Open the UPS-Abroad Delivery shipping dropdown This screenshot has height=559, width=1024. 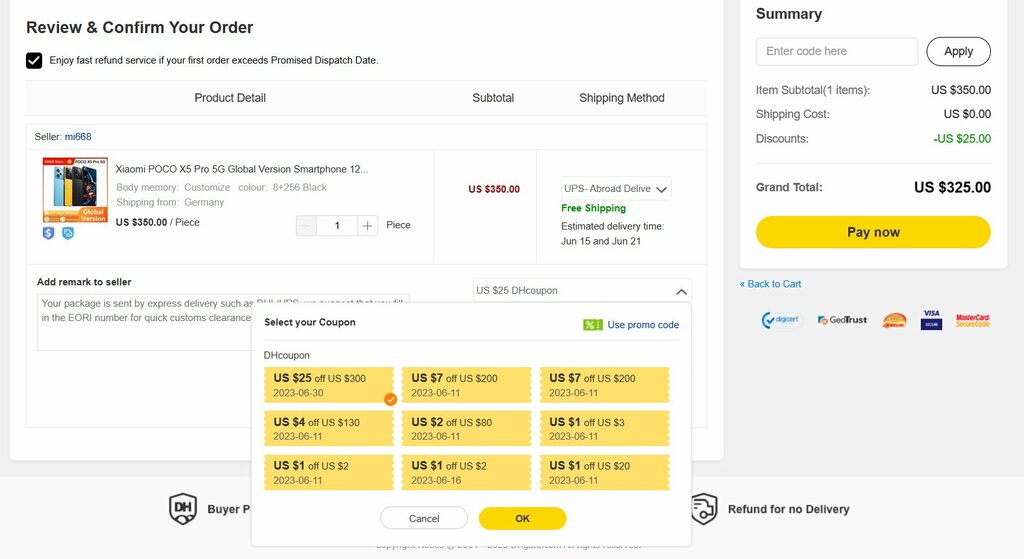pos(616,189)
